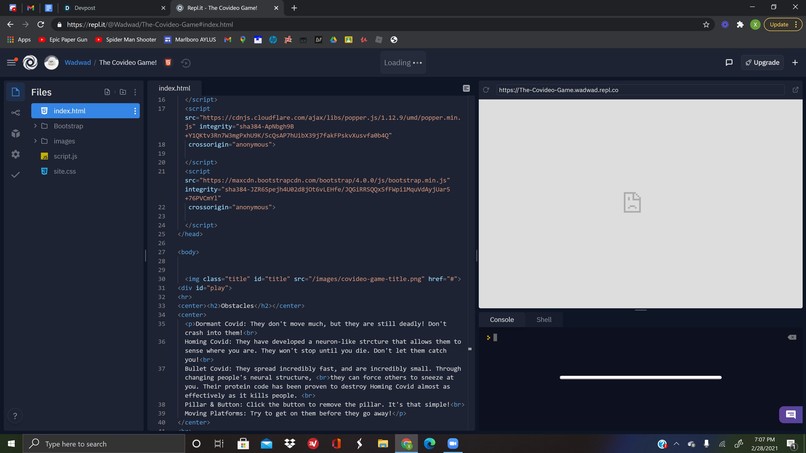The width and height of the screenshot is (806, 453).
Task: Bookmark this page with star icon
Action: click(x=706, y=24)
